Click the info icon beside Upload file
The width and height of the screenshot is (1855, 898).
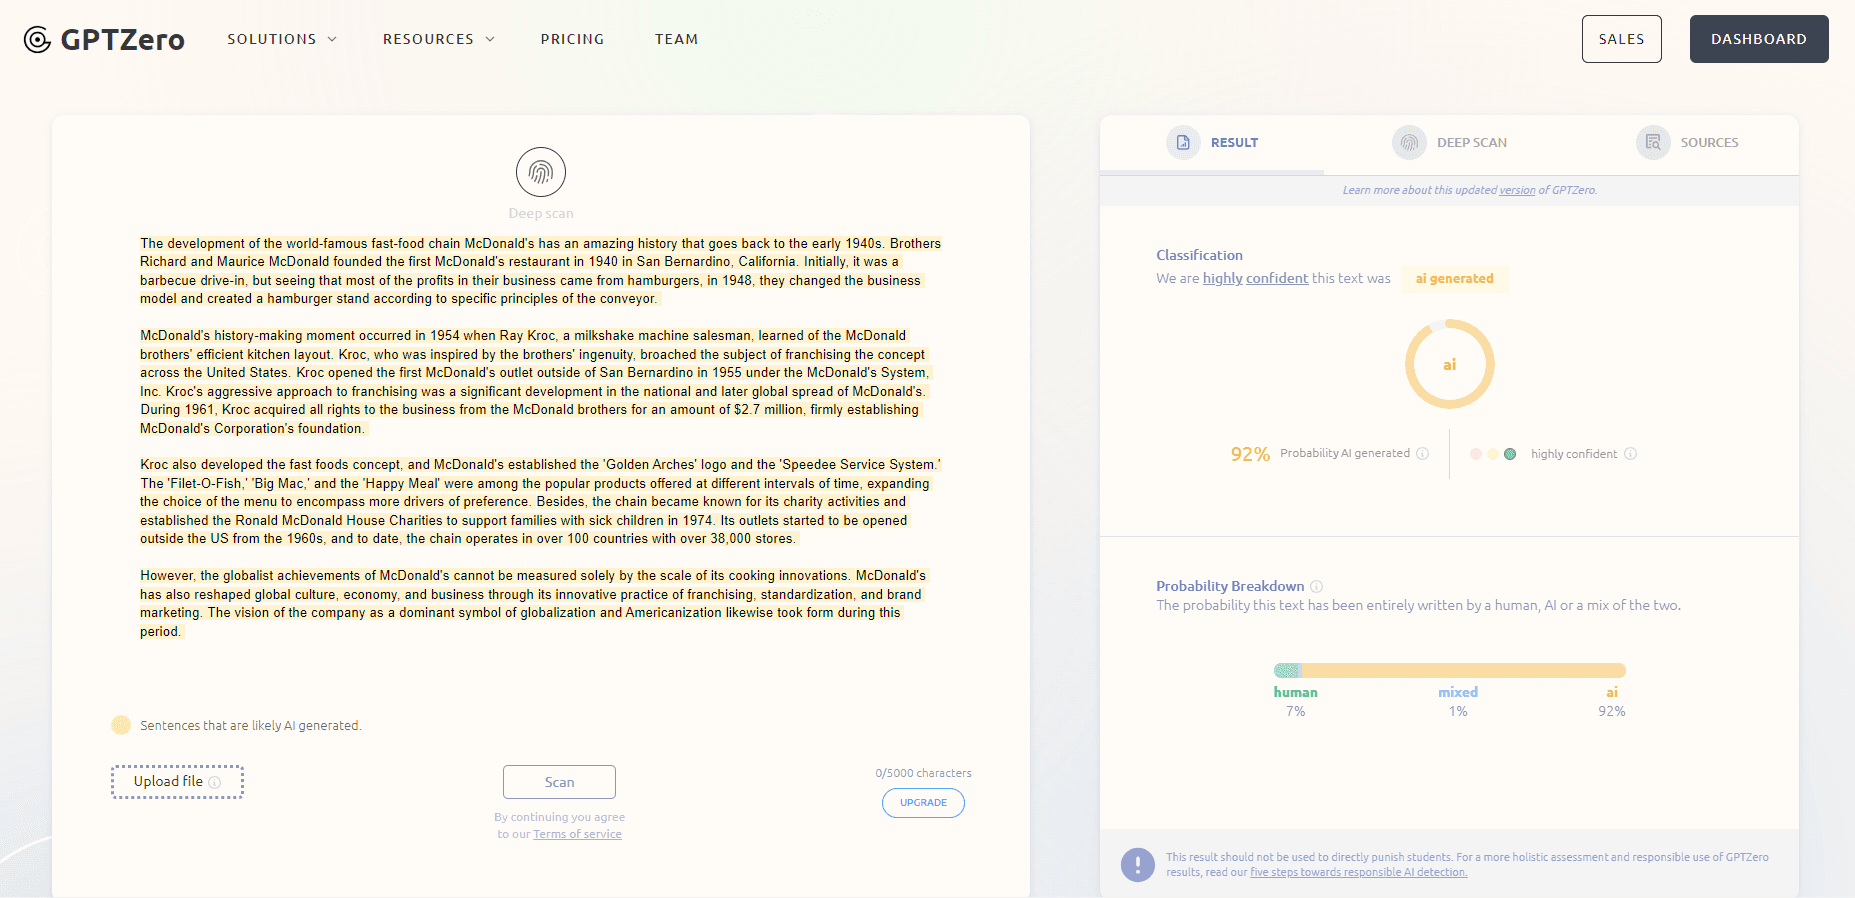[214, 782]
